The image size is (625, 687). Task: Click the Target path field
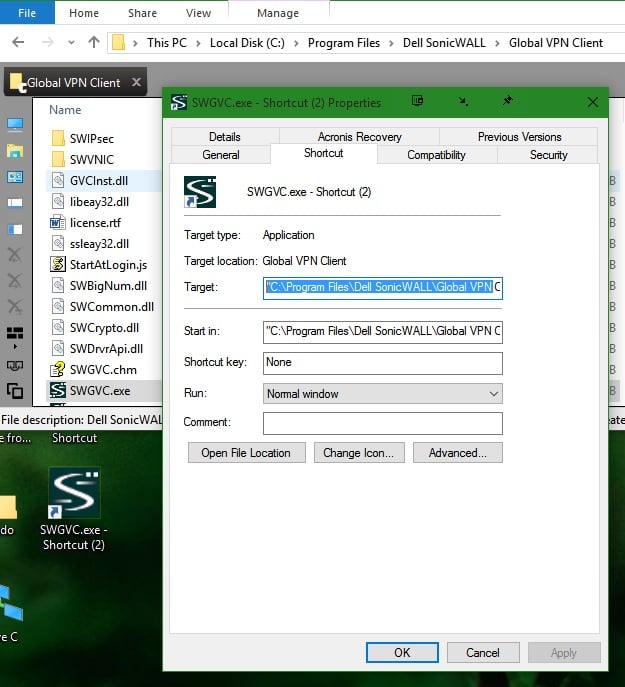[383, 288]
